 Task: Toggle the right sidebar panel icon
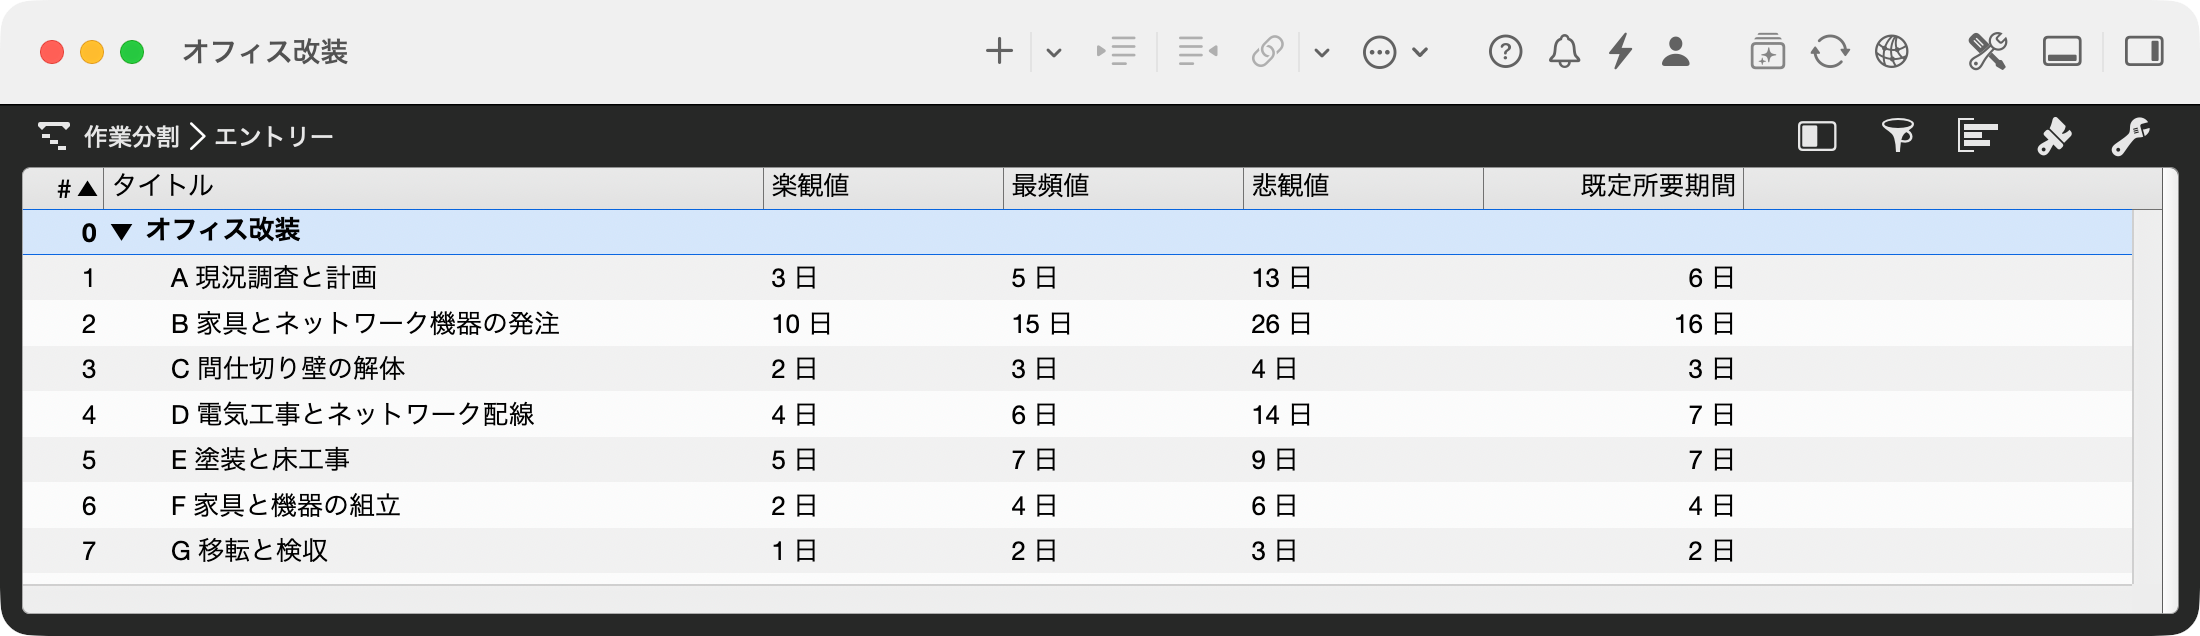[2143, 51]
